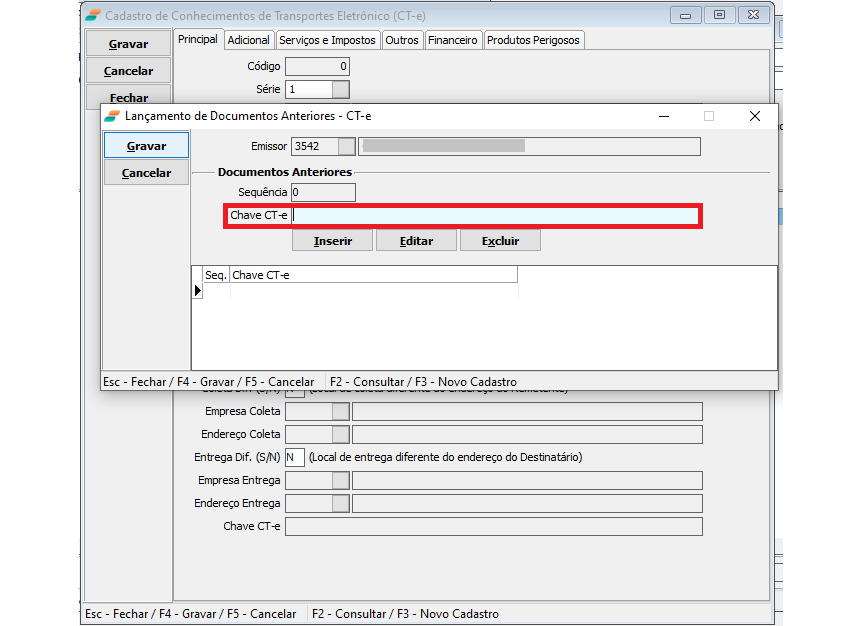This screenshot has height=626, width=862.
Task: Open the Produtos Perigosos tab
Action: coord(532,40)
